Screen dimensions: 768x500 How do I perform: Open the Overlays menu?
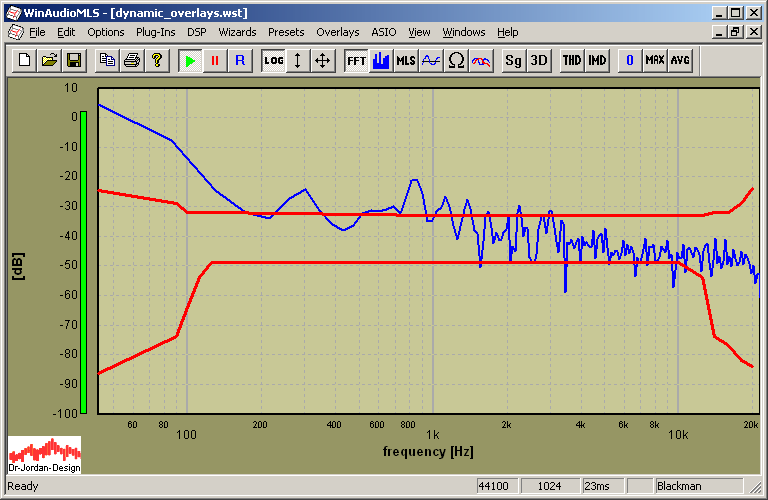click(x=337, y=32)
